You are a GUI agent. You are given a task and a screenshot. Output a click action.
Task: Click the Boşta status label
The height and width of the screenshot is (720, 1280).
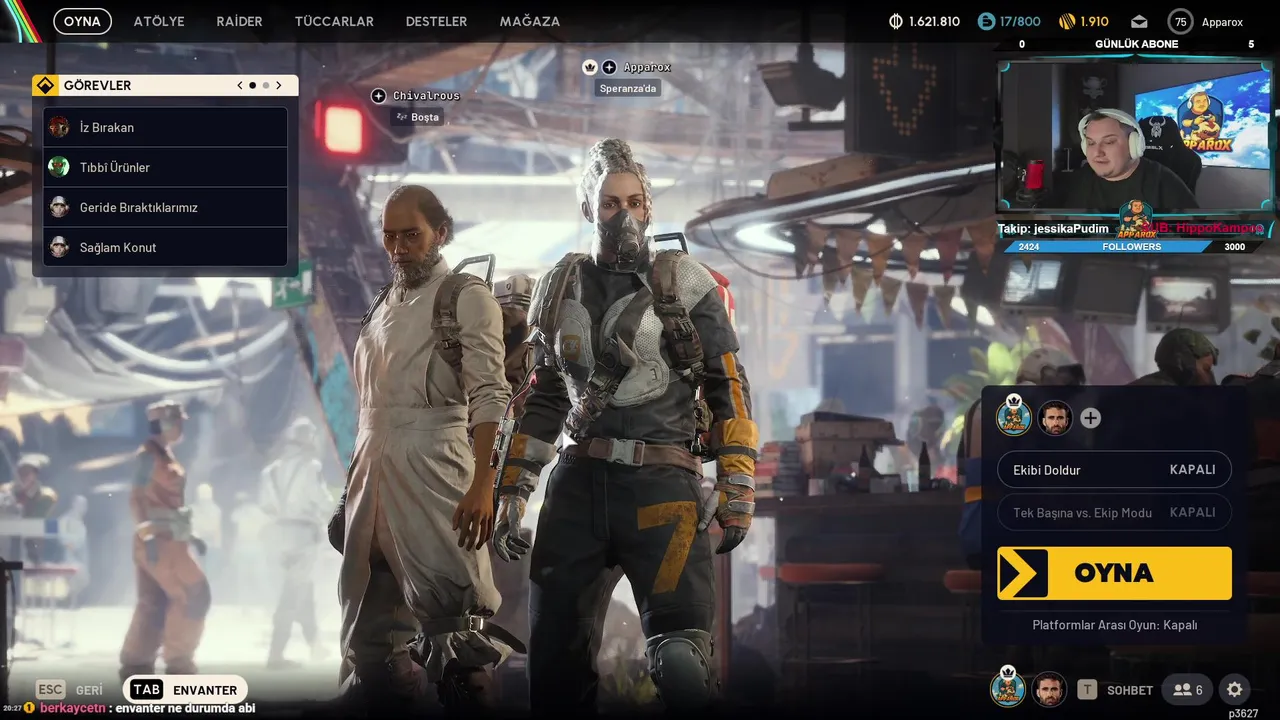417,117
